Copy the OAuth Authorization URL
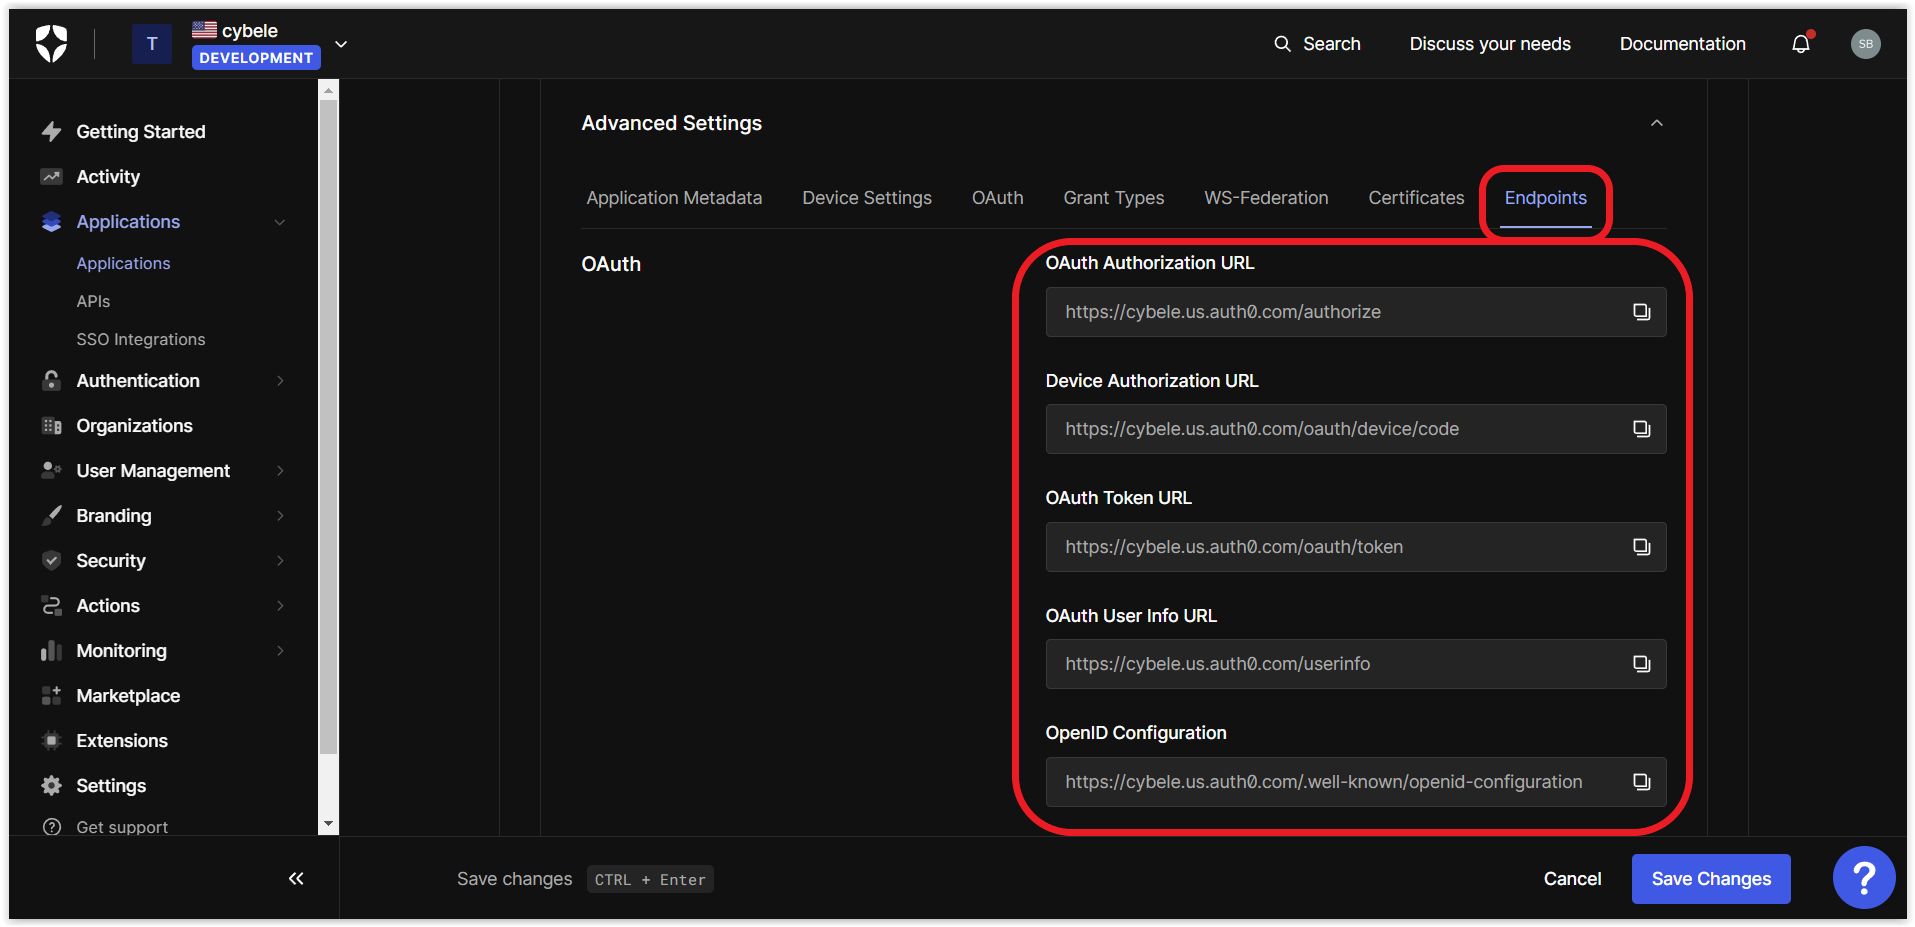 tap(1641, 312)
